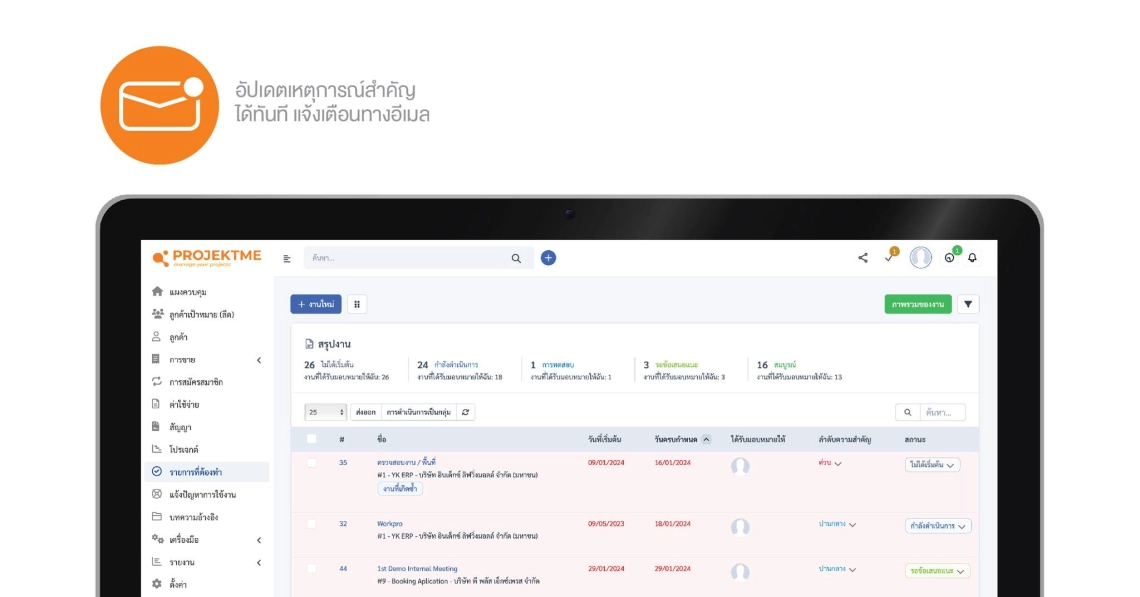Go to แผงควบคุม dashboard menu item
This screenshot has width=1140, height=597.
(x=187, y=292)
